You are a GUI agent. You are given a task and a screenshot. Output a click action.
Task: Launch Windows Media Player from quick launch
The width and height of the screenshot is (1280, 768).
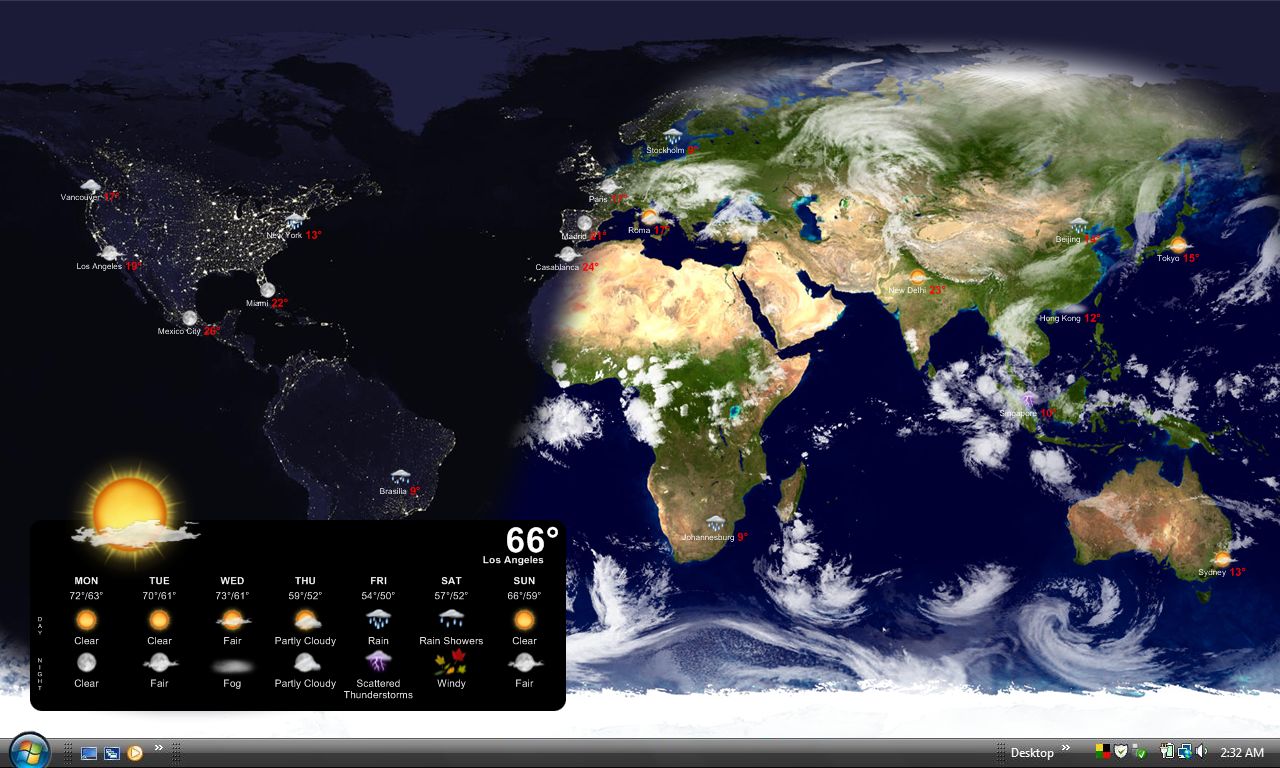(x=135, y=753)
